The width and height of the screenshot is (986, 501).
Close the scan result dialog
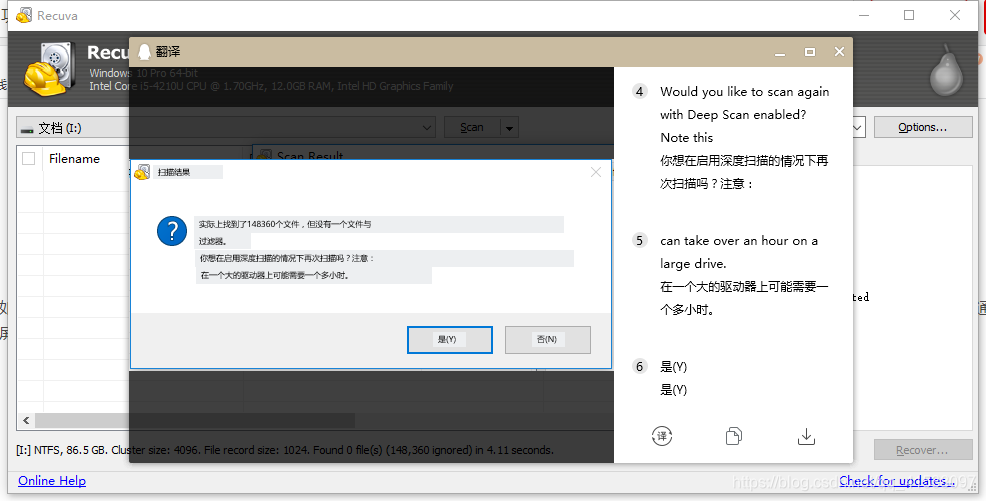point(595,172)
